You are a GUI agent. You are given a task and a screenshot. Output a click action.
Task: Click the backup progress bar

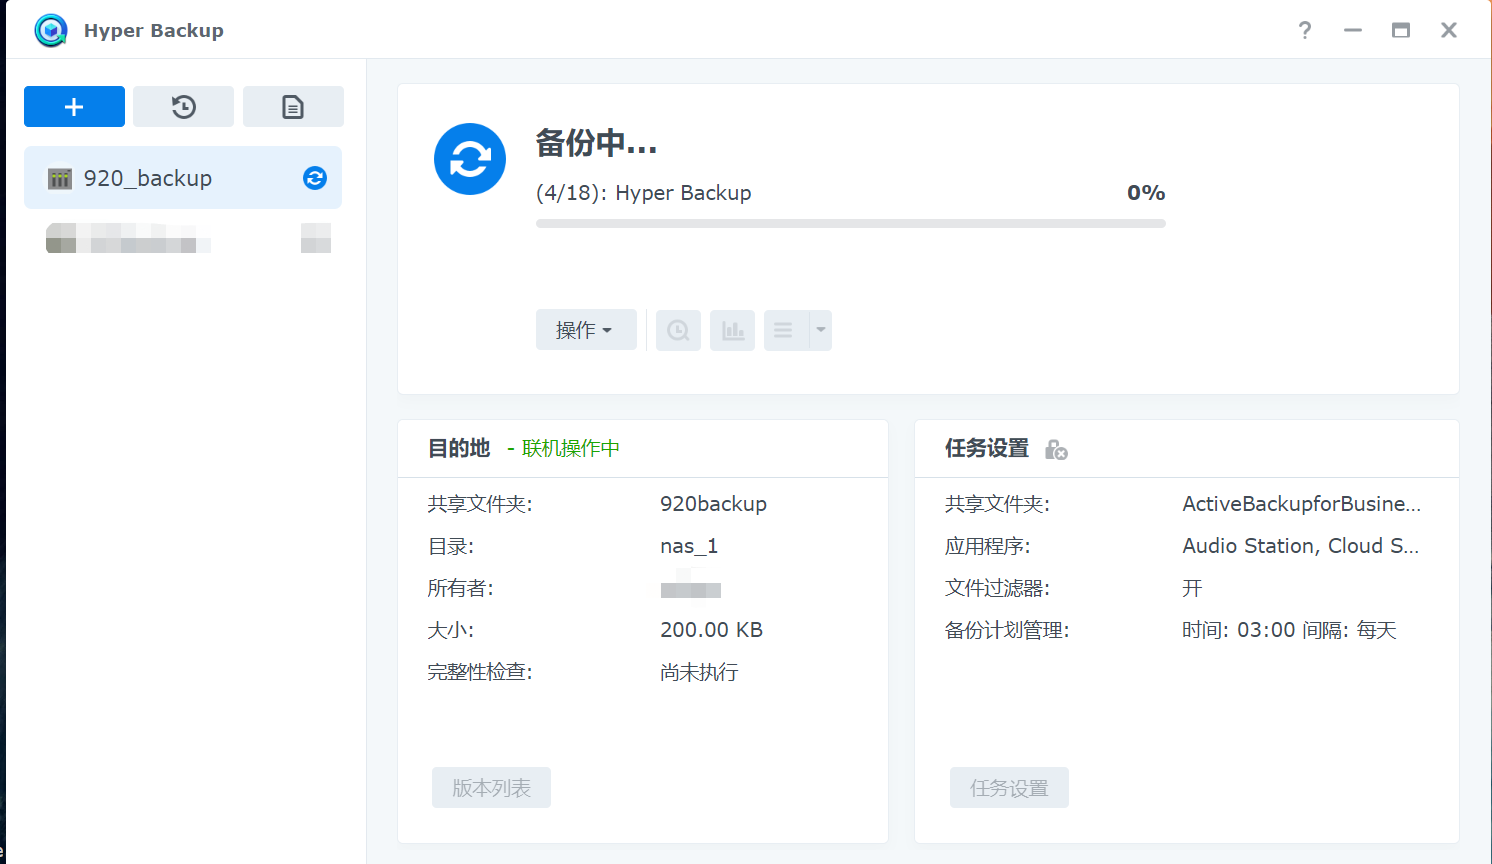pos(851,224)
